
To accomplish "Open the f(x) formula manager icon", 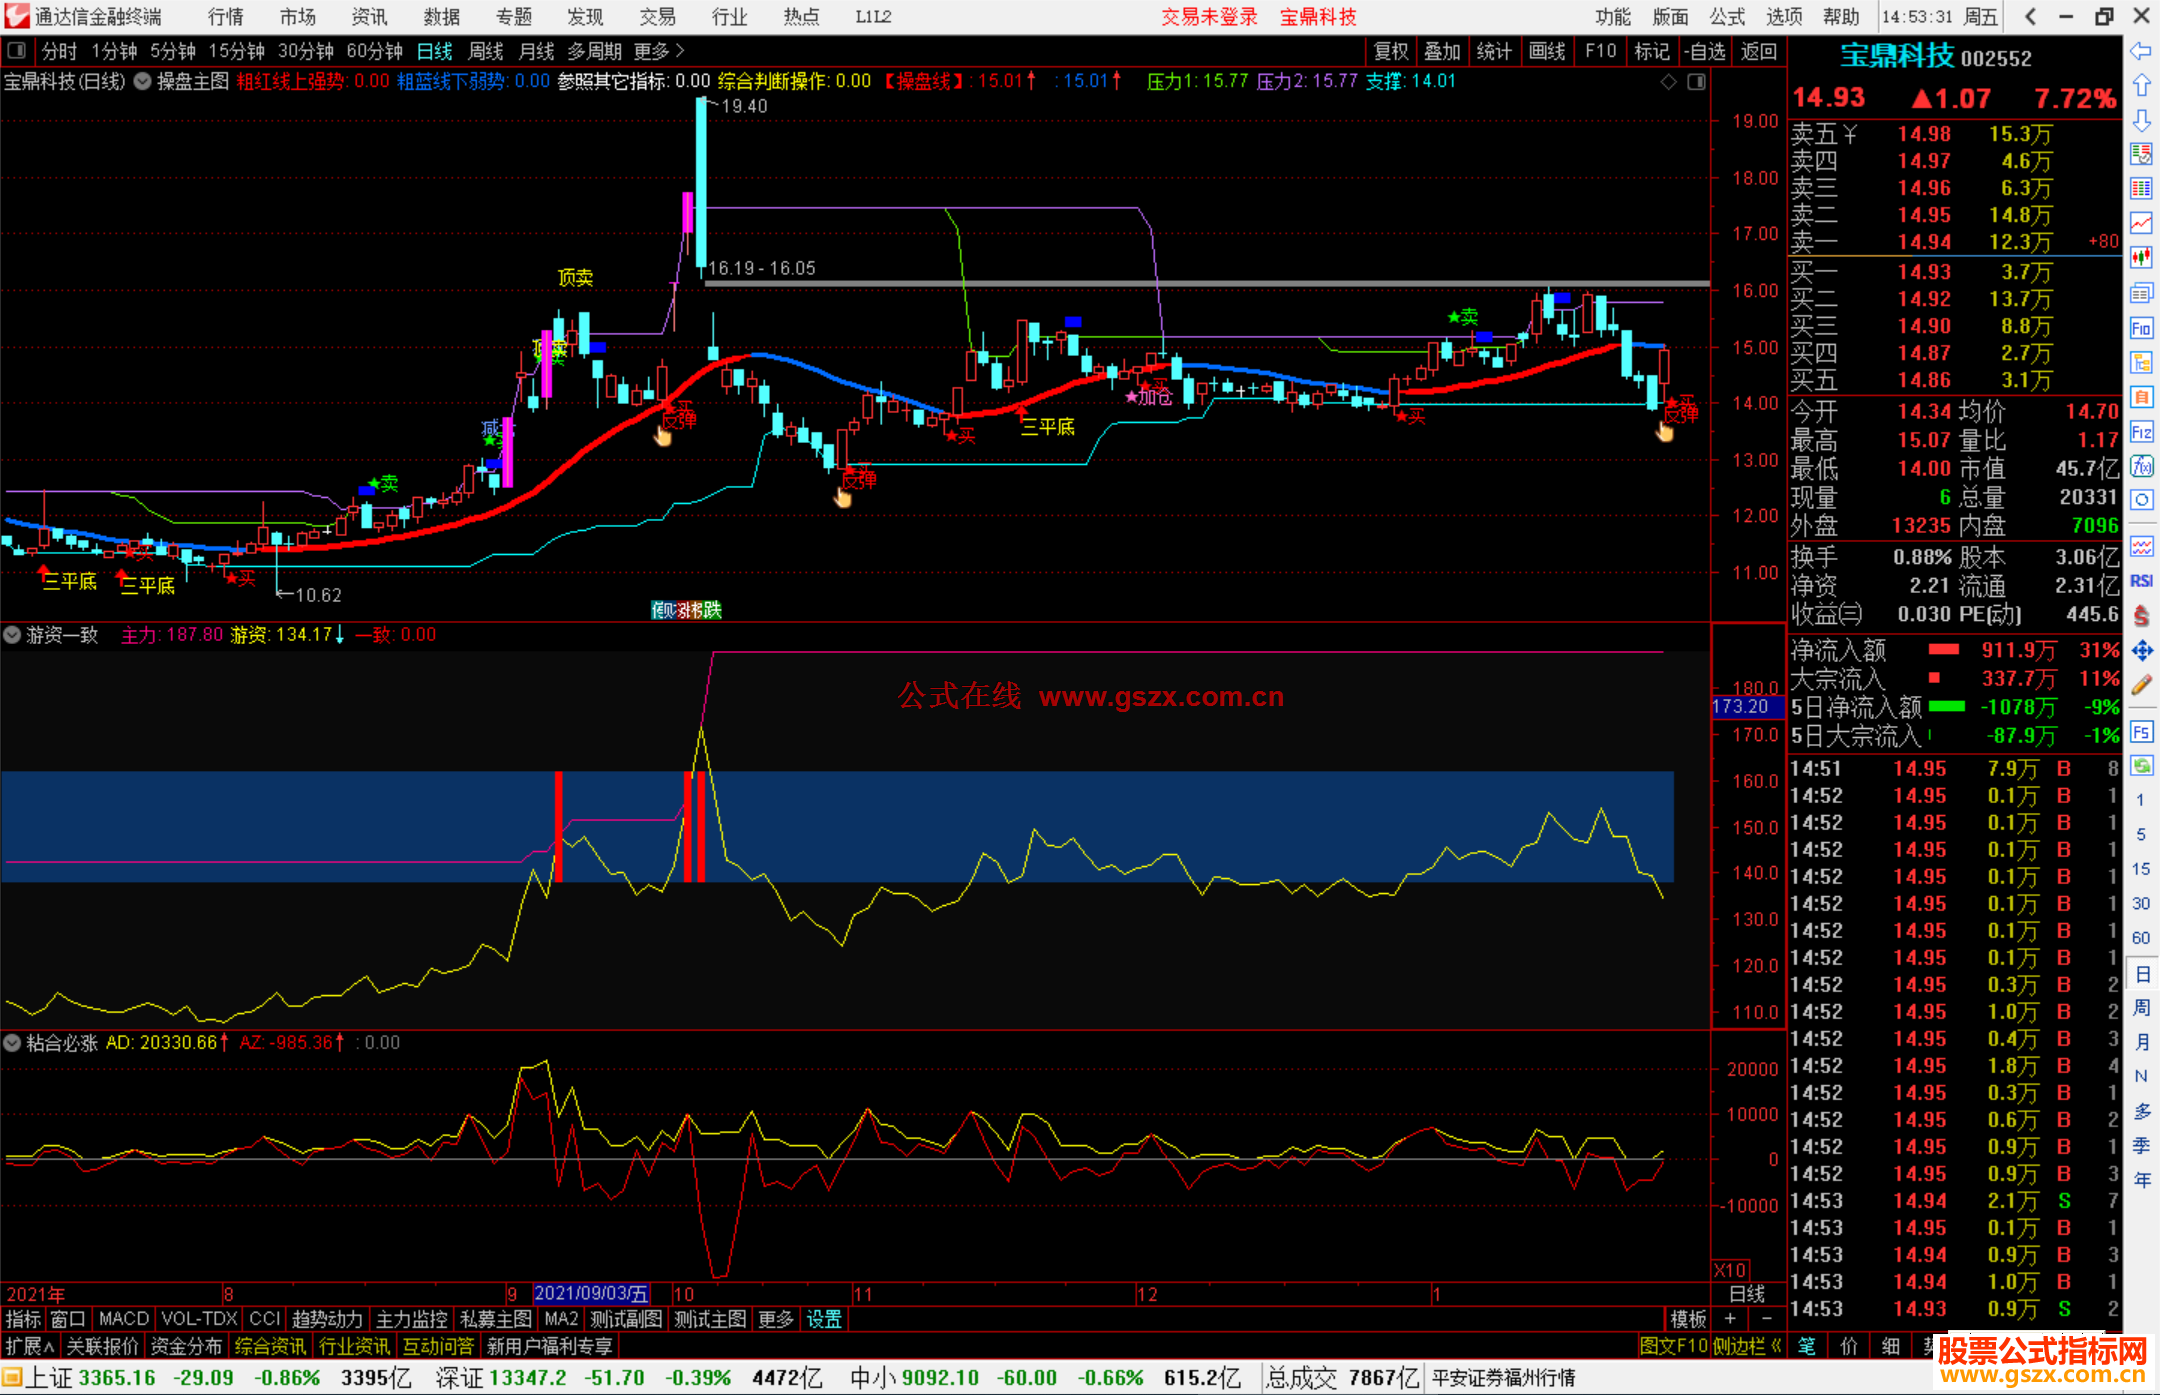I will (2141, 466).
